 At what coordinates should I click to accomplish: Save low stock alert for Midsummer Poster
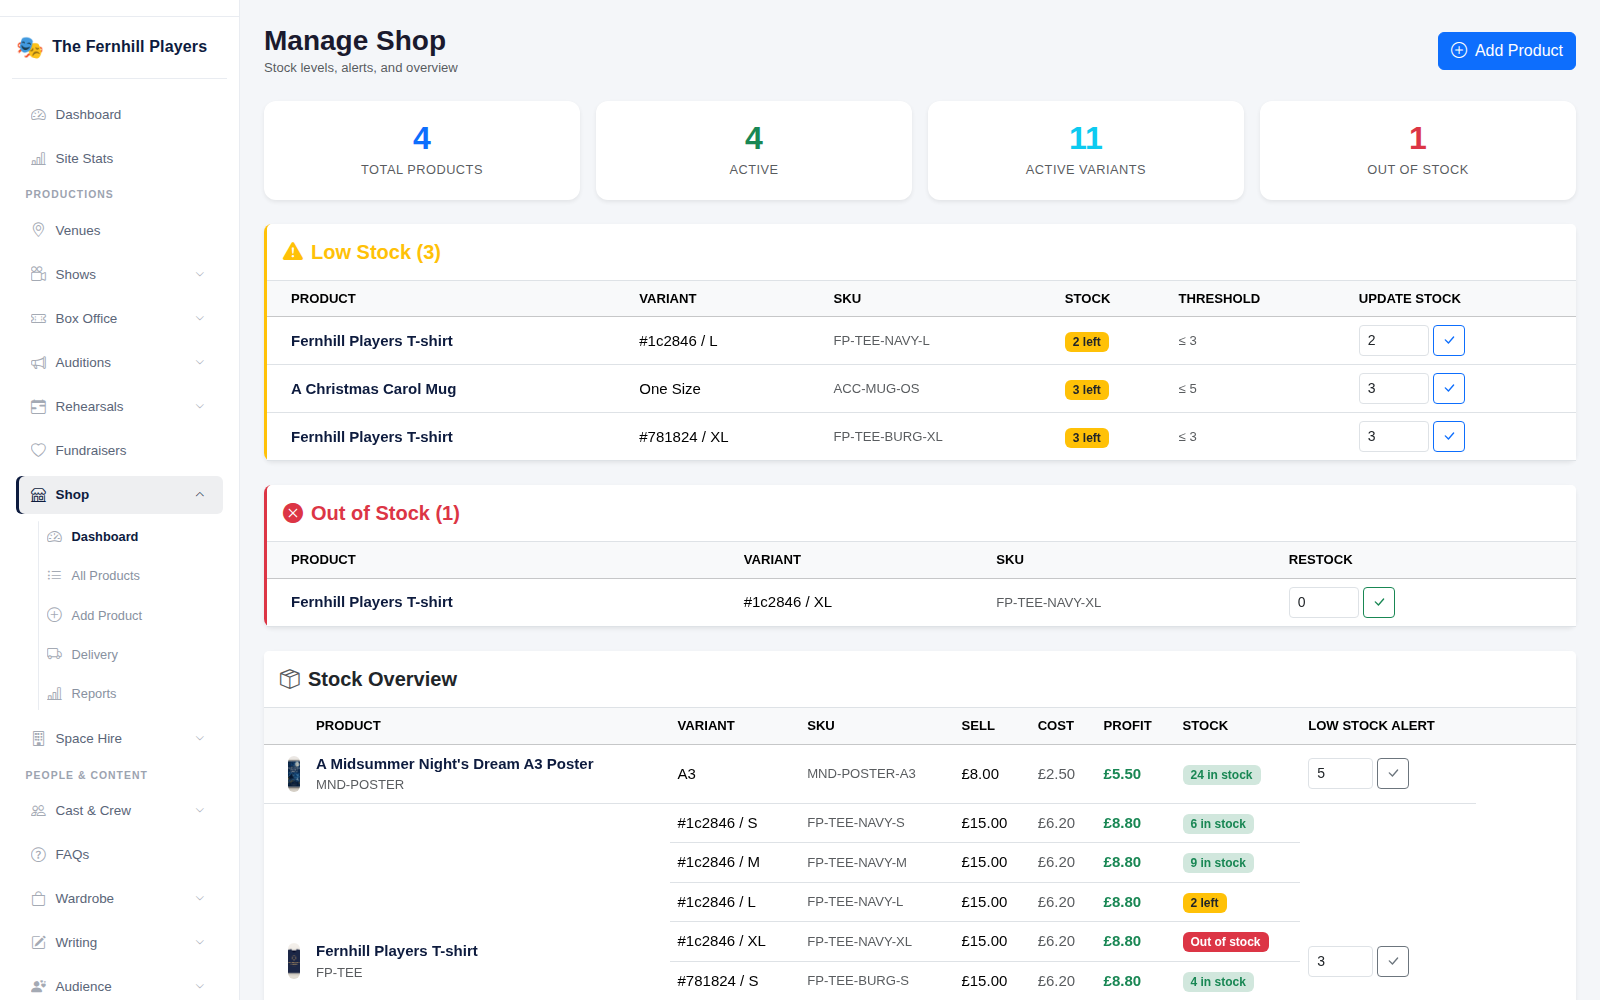(x=1393, y=774)
